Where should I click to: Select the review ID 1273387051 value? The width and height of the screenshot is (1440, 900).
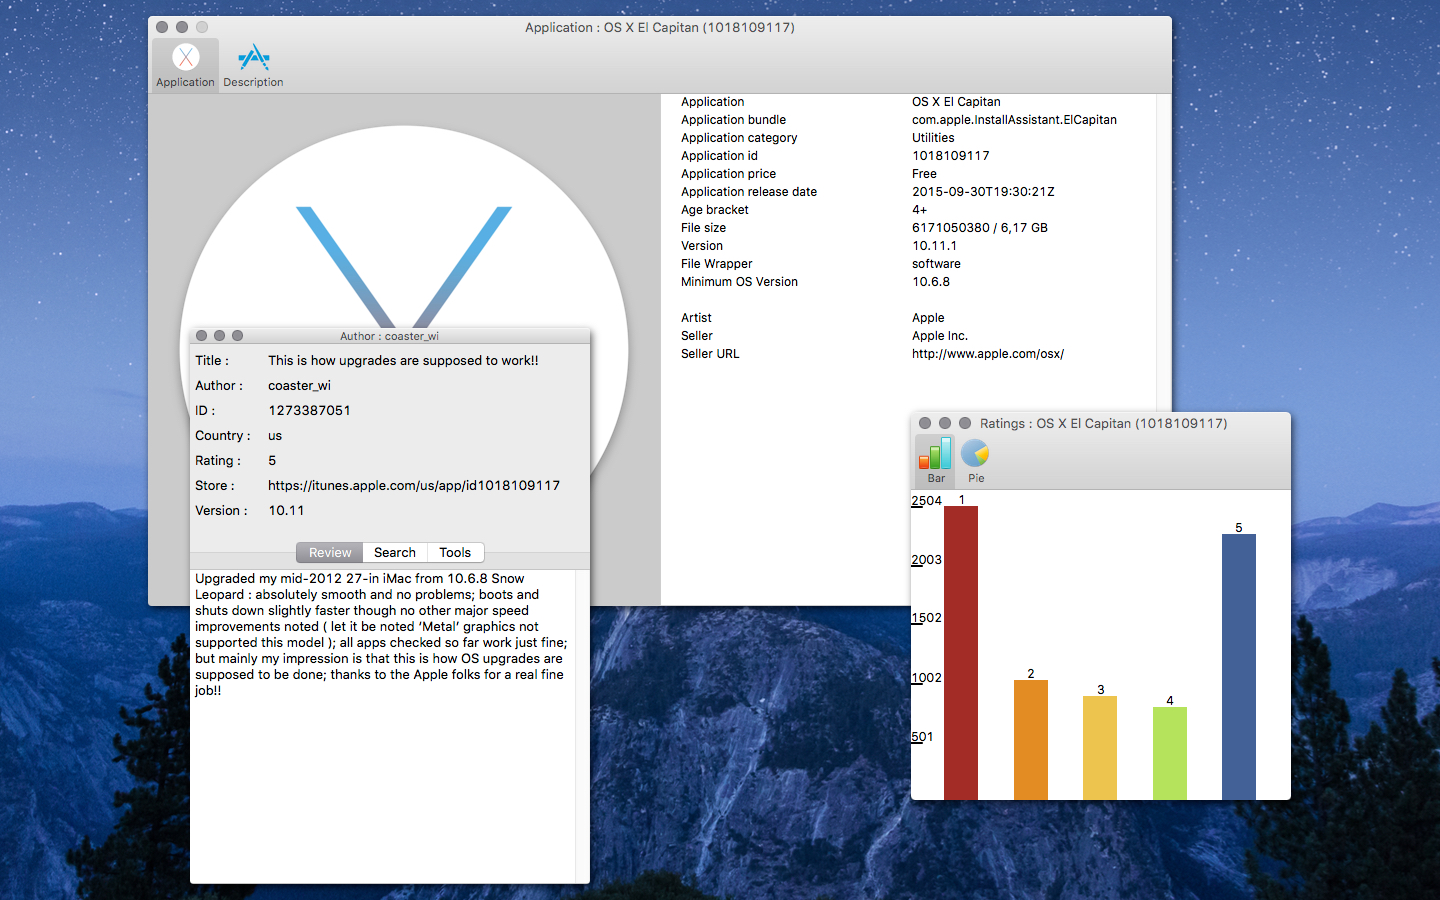click(309, 410)
